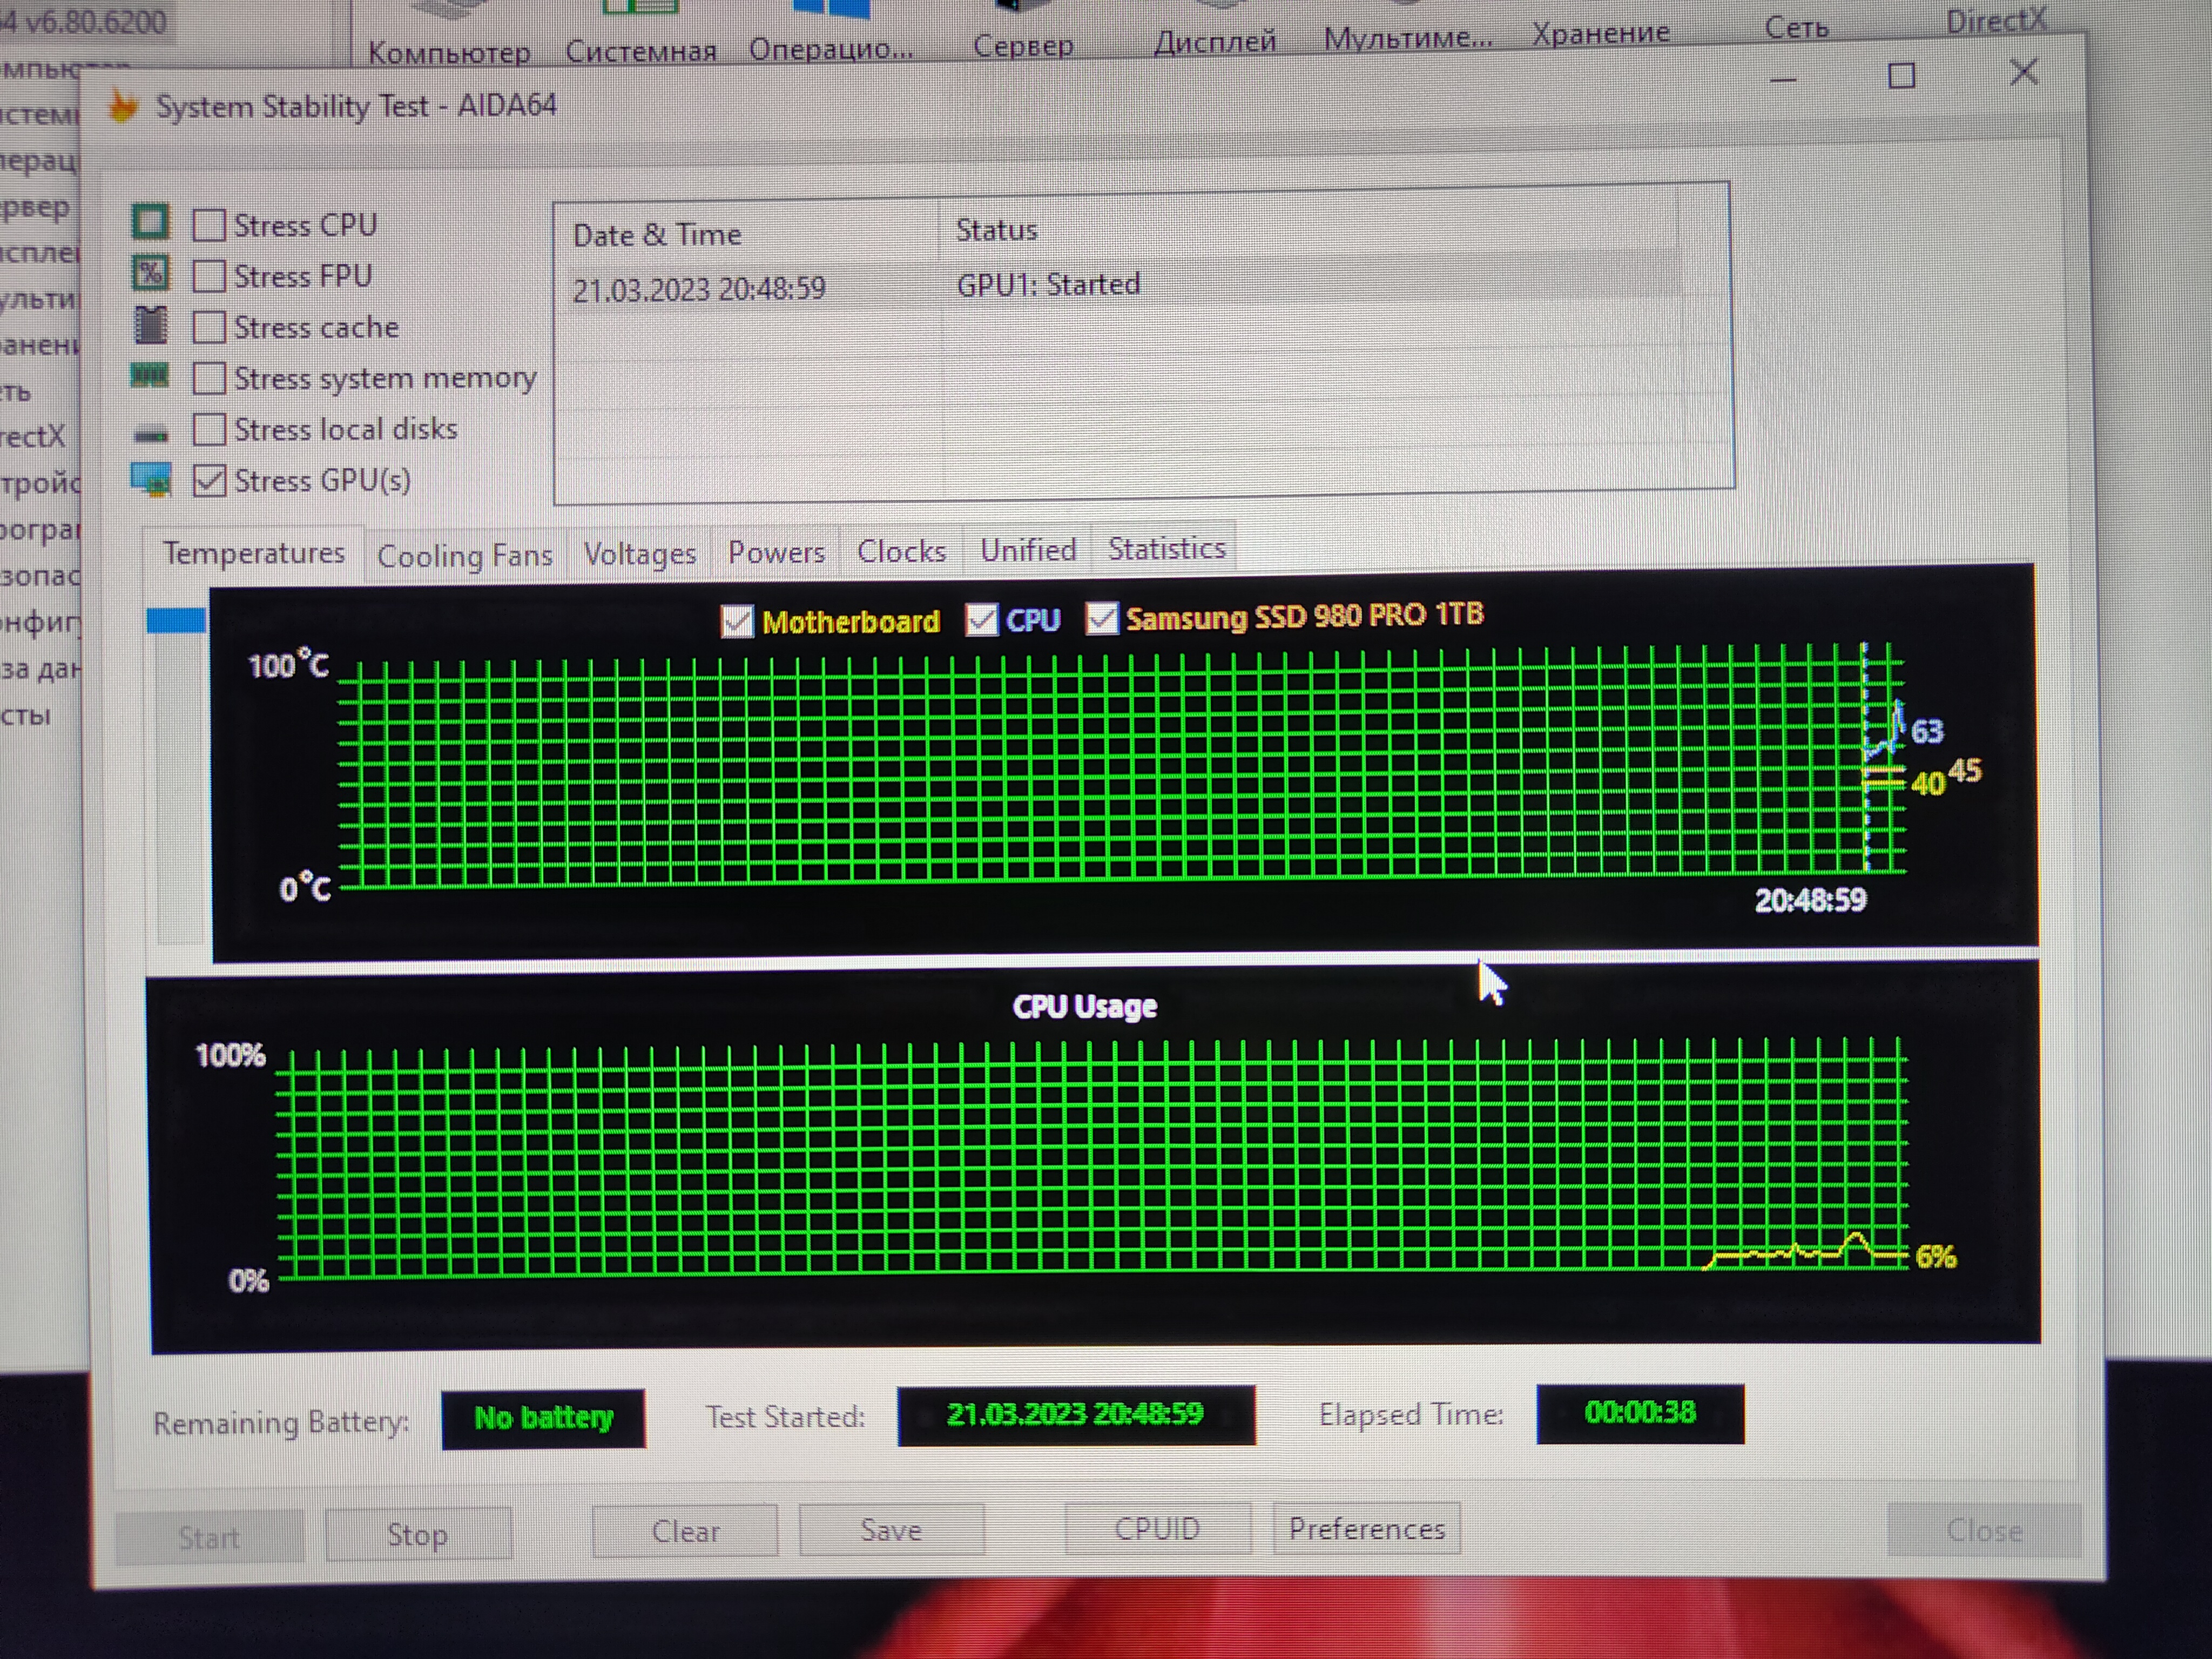Click the Stress cache icon
Screen dimensions: 2212x1659
click(x=151, y=325)
